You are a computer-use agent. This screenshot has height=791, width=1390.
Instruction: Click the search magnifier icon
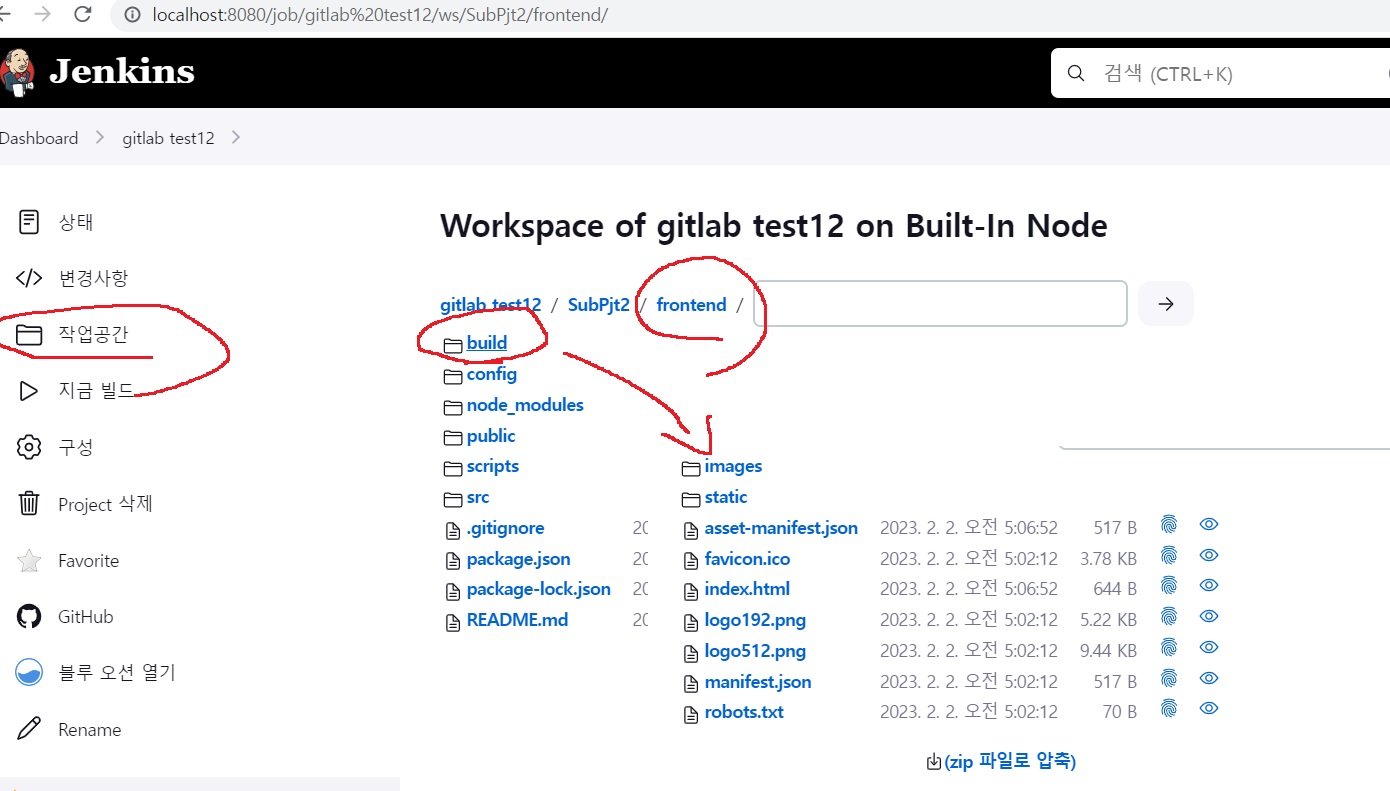(x=1076, y=73)
